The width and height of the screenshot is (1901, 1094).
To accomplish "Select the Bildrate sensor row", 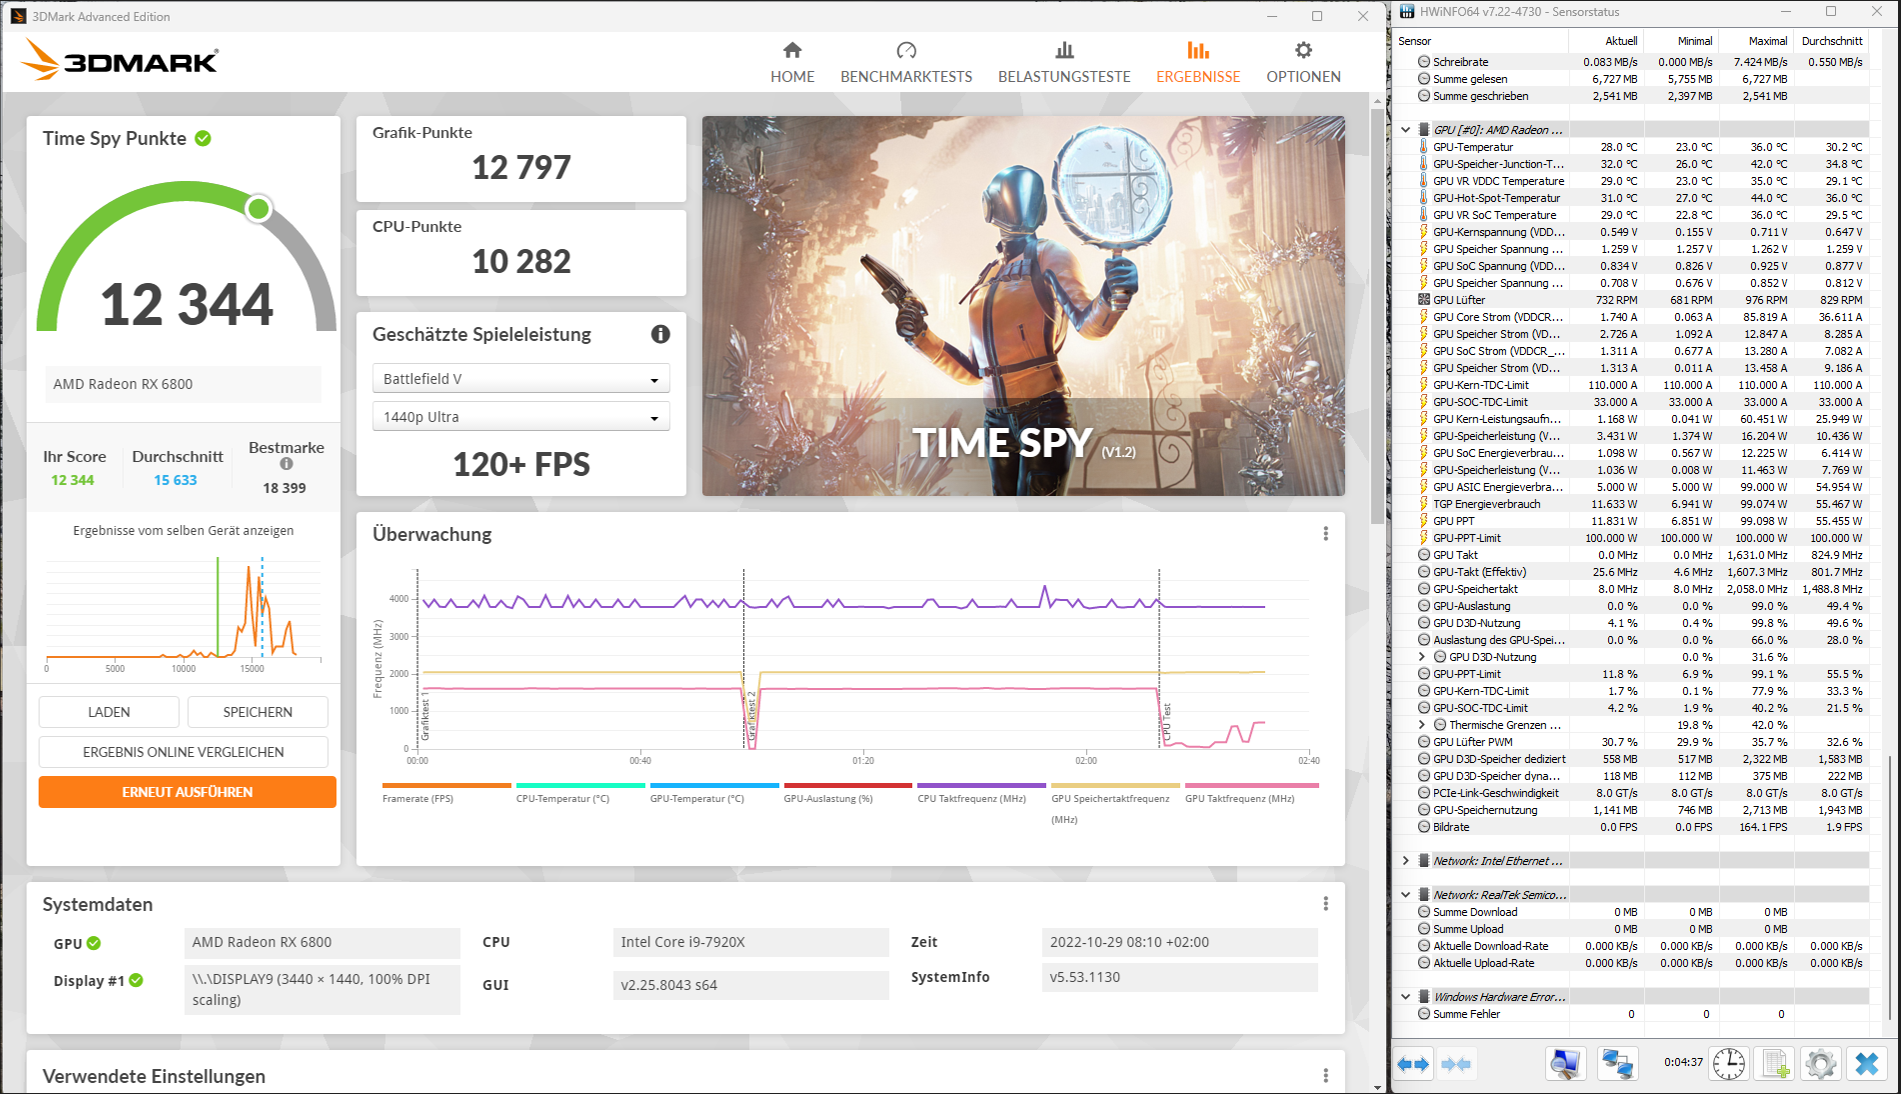I will 1631,827.
